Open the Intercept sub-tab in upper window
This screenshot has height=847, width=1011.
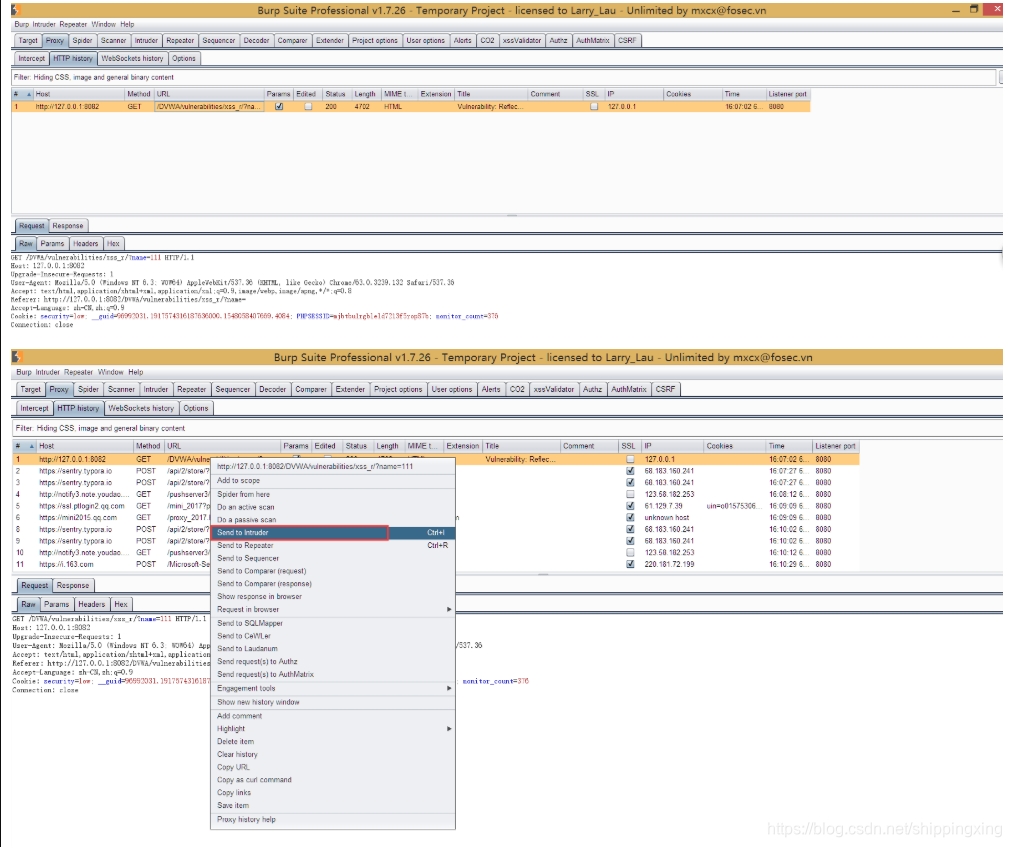click(32, 59)
